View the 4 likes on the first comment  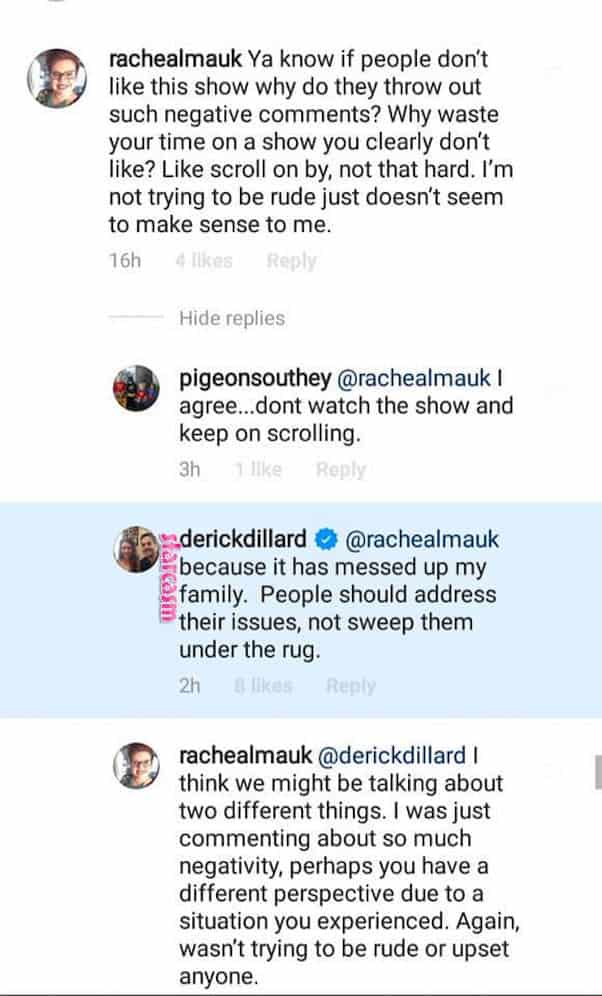pos(203,261)
